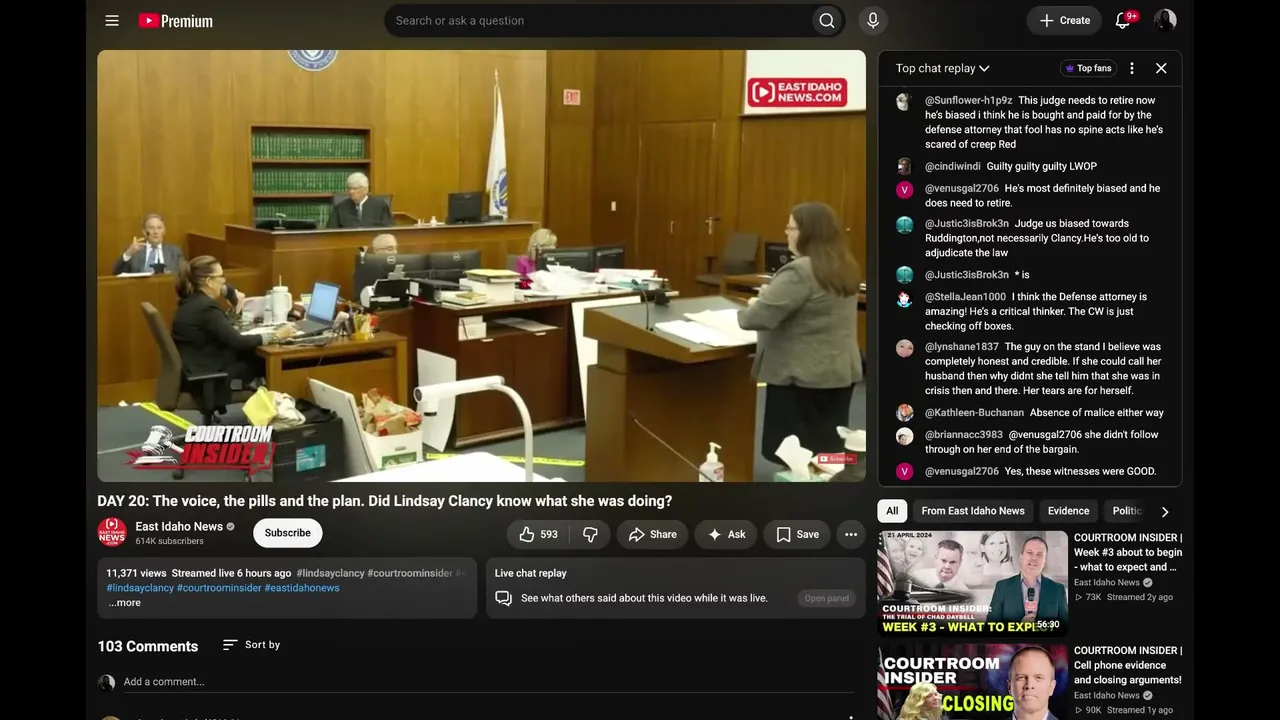Viewport: 1280px width, 720px height.
Task: Click the search magnifier icon
Action: coord(827,21)
